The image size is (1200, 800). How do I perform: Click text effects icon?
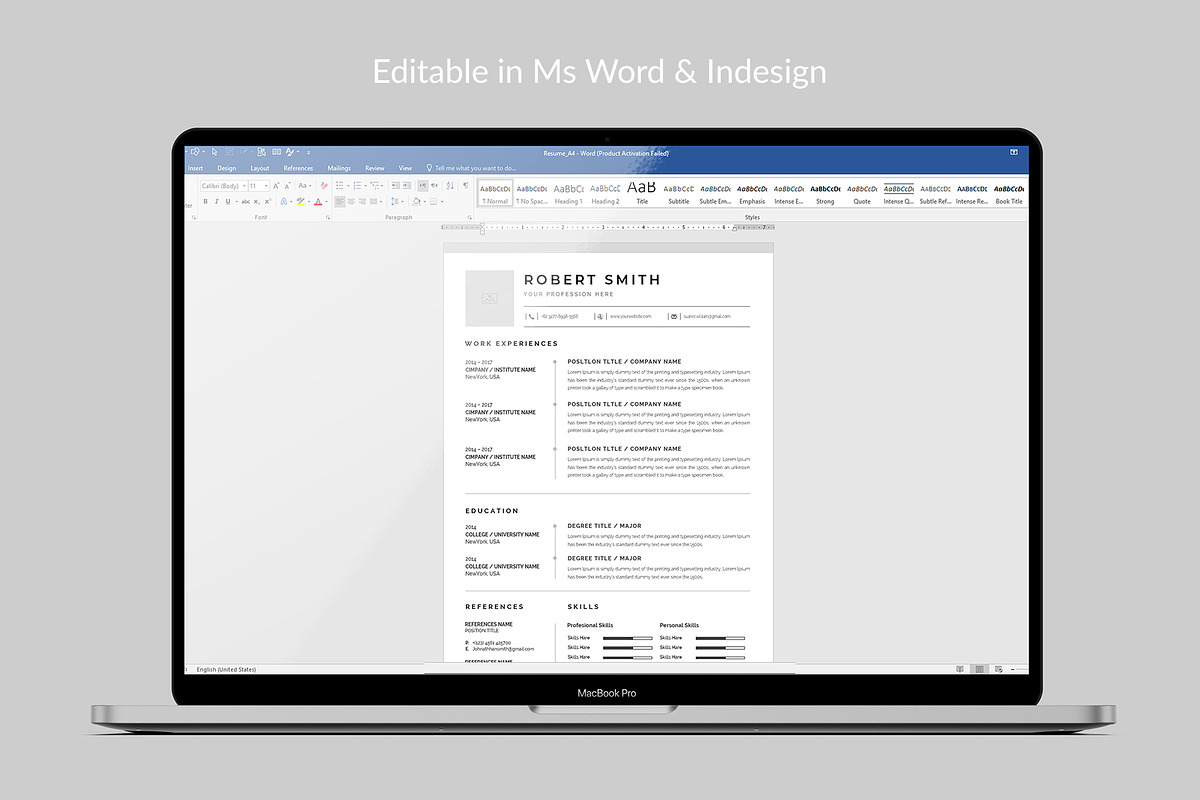[284, 201]
